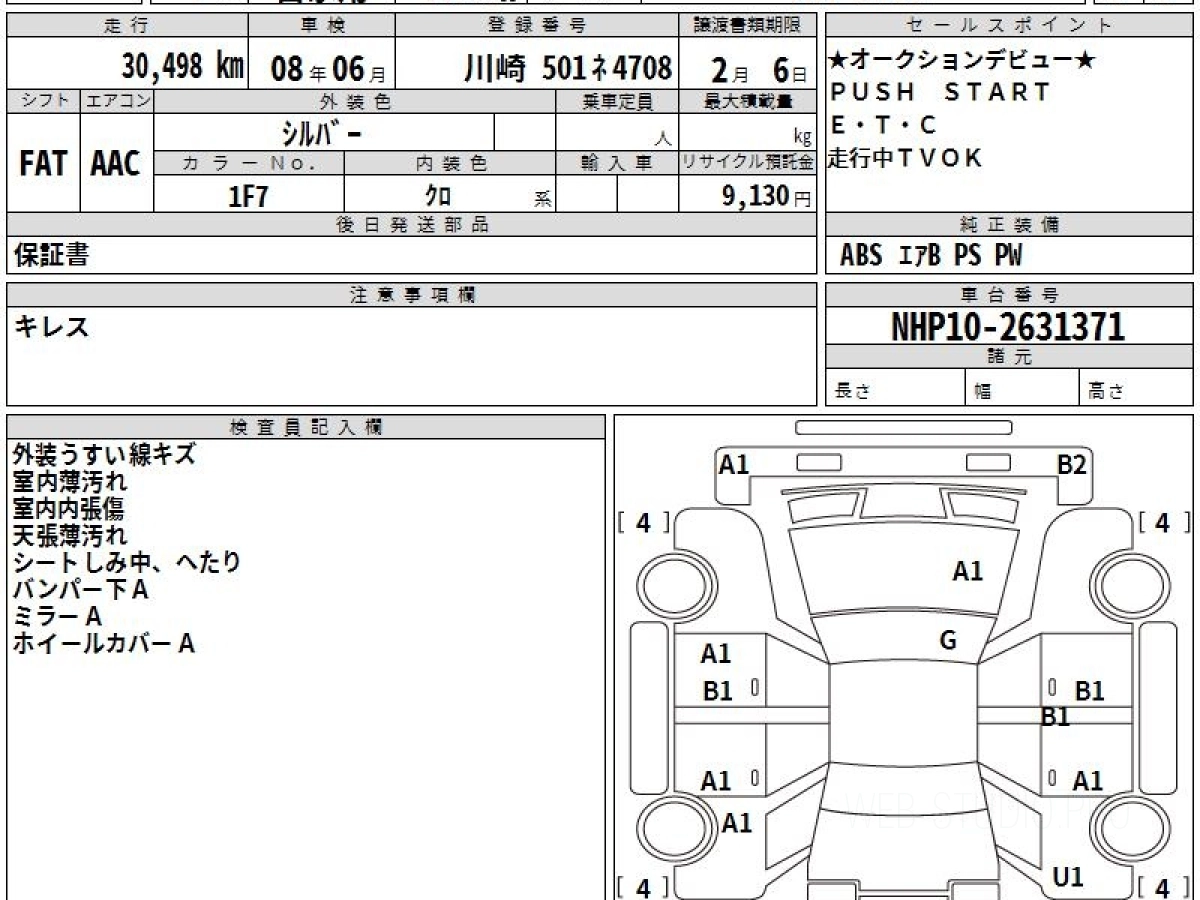Select the G mark on the windshield

click(948, 641)
